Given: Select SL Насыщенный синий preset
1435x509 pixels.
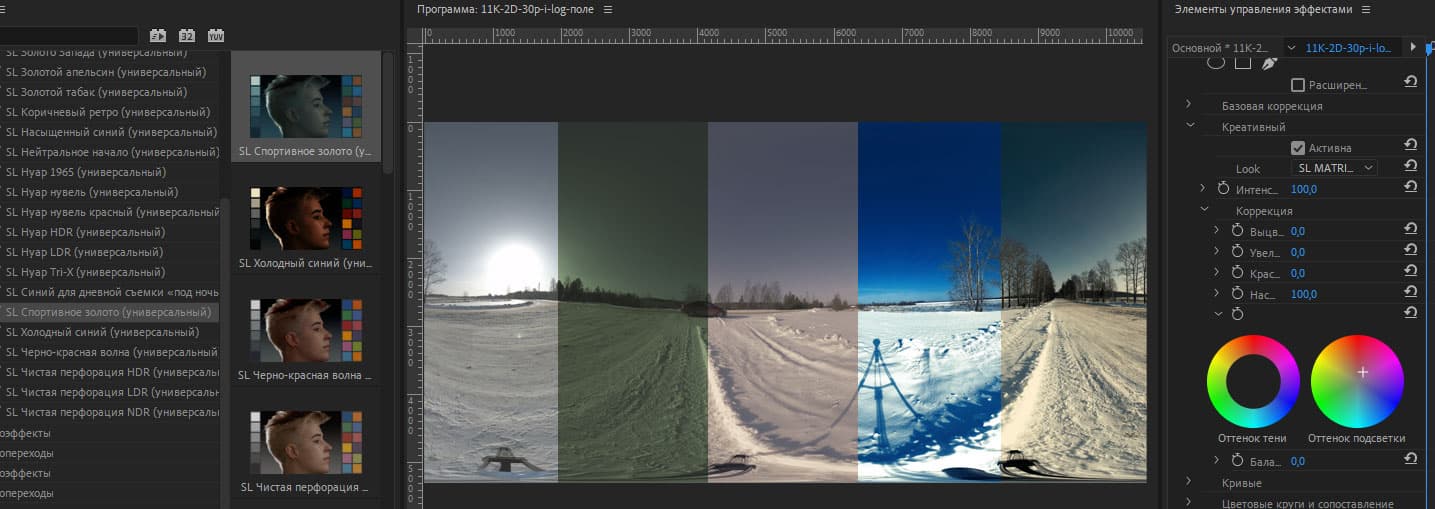Looking at the screenshot, I should tap(110, 132).
